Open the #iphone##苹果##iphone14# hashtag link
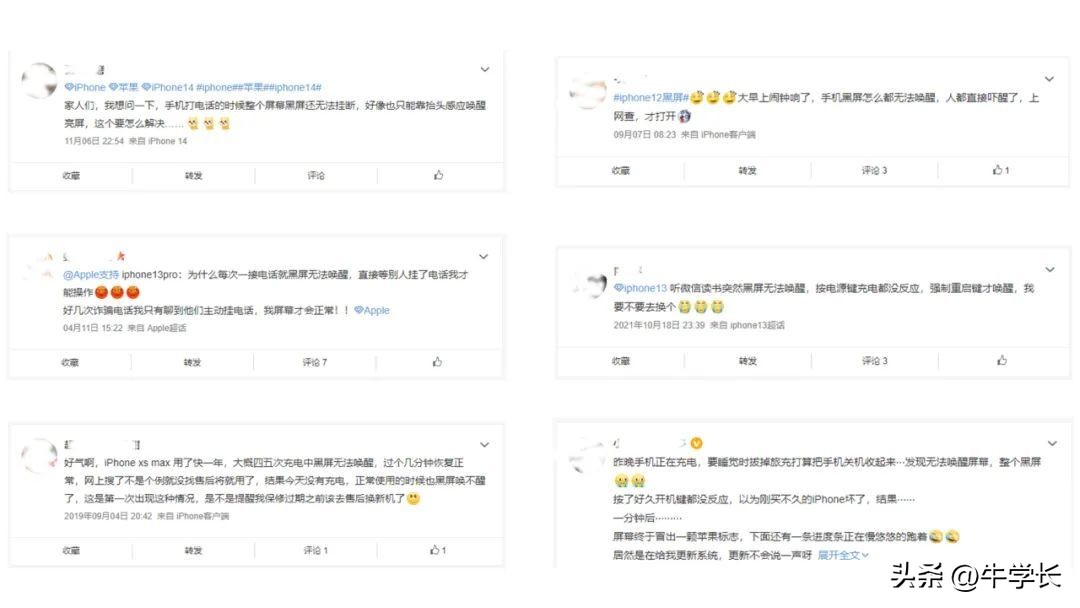 click(x=259, y=87)
